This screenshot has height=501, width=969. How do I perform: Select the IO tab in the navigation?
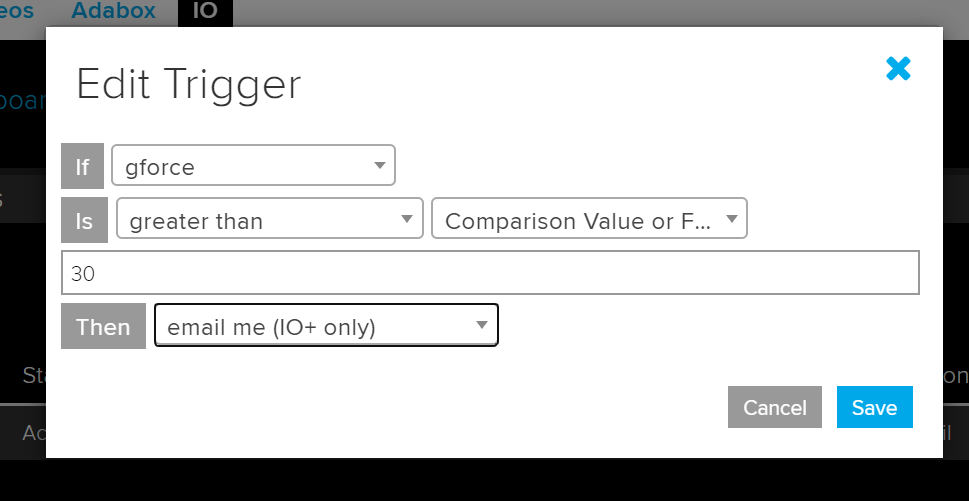coord(205,12)
